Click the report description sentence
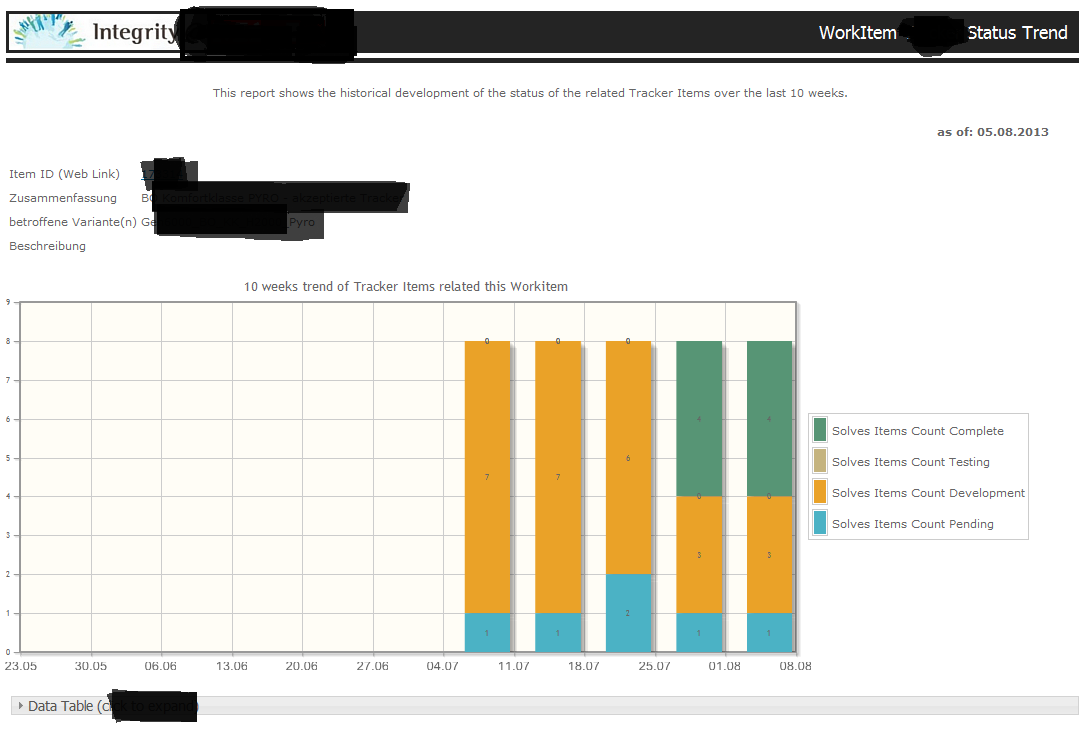1084x746 pixels. pyautogui.click(x=530, y=93)
